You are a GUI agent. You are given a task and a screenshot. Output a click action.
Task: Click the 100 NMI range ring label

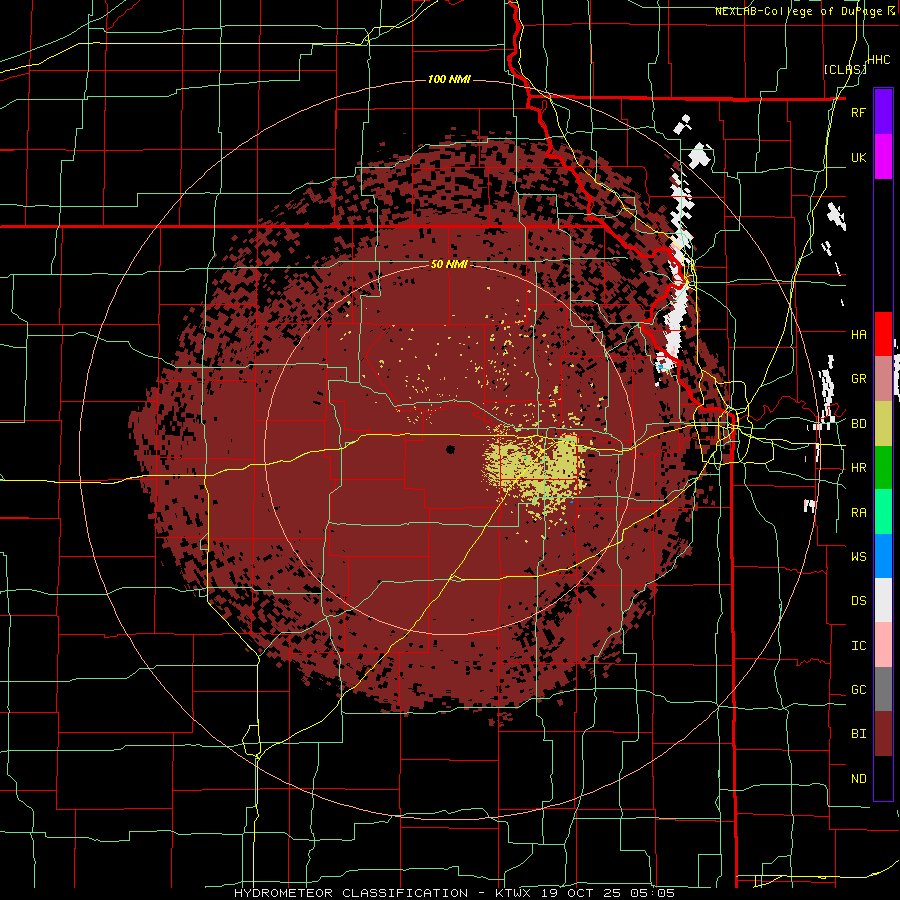pyautogui.click(x=449, y=79)
